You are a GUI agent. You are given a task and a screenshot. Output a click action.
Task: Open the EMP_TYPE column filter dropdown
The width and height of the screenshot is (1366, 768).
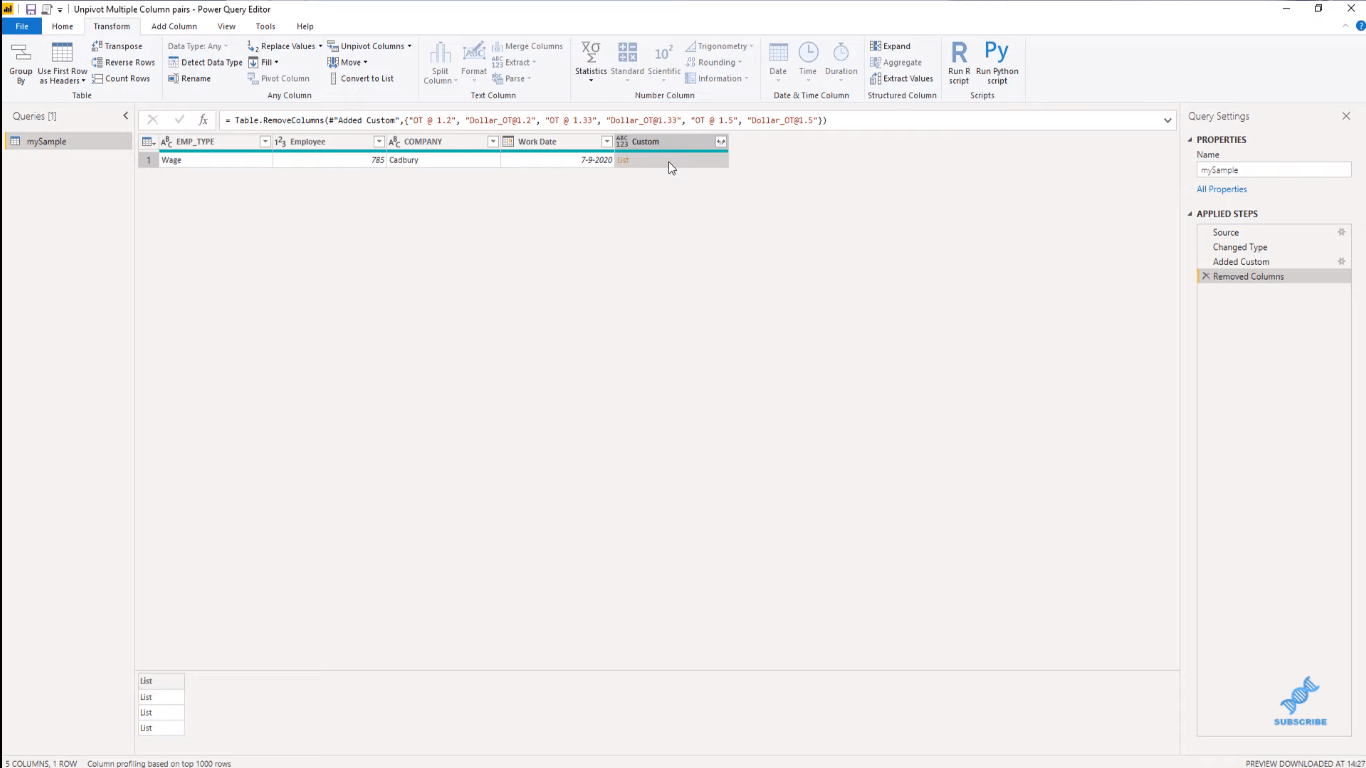[265, 142]
